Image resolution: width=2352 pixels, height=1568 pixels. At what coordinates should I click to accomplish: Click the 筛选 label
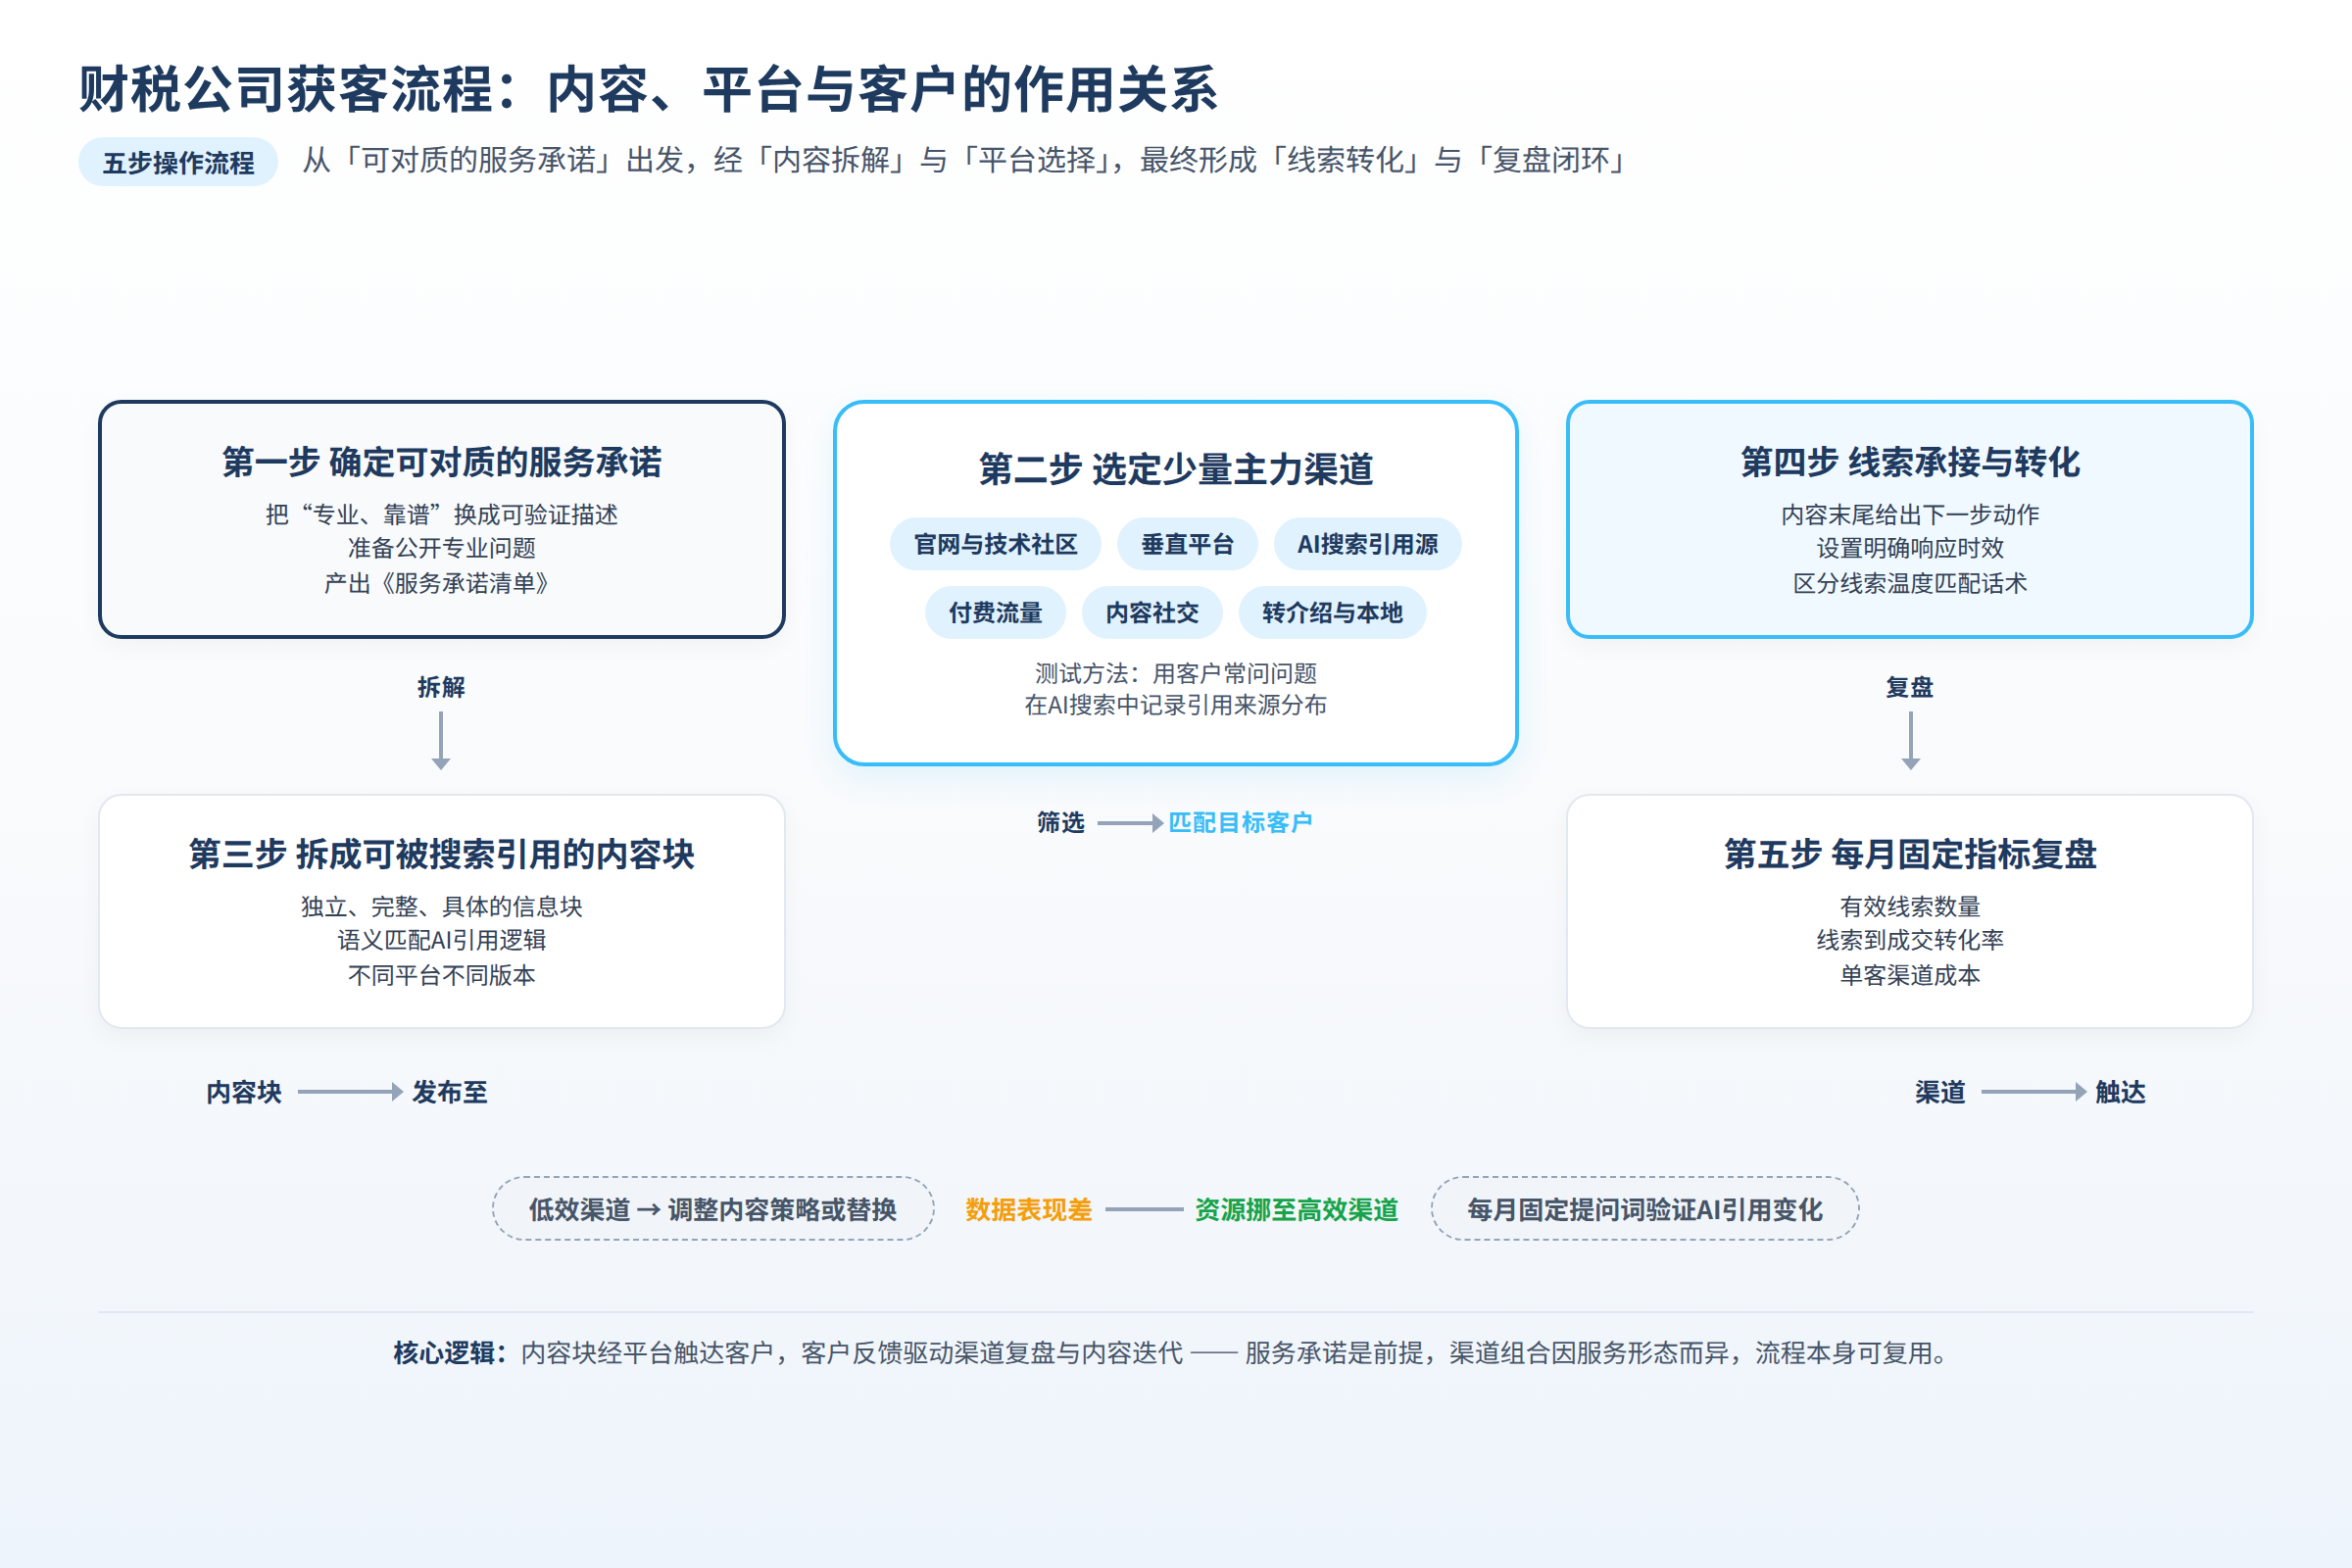(1061, 822)
